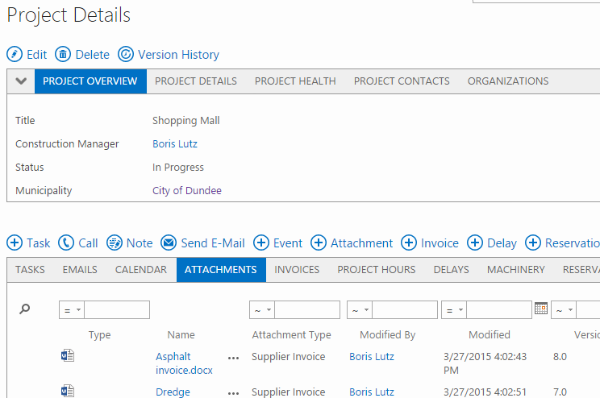Switch to the Project Details tab
Screen dimensions: 600x398
point(196,81)
